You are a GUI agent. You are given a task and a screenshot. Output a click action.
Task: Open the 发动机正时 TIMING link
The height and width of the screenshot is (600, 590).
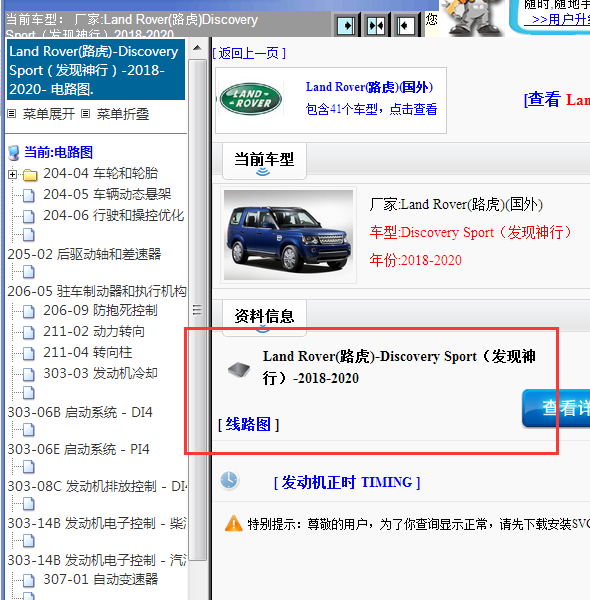(x=347, y=483)
